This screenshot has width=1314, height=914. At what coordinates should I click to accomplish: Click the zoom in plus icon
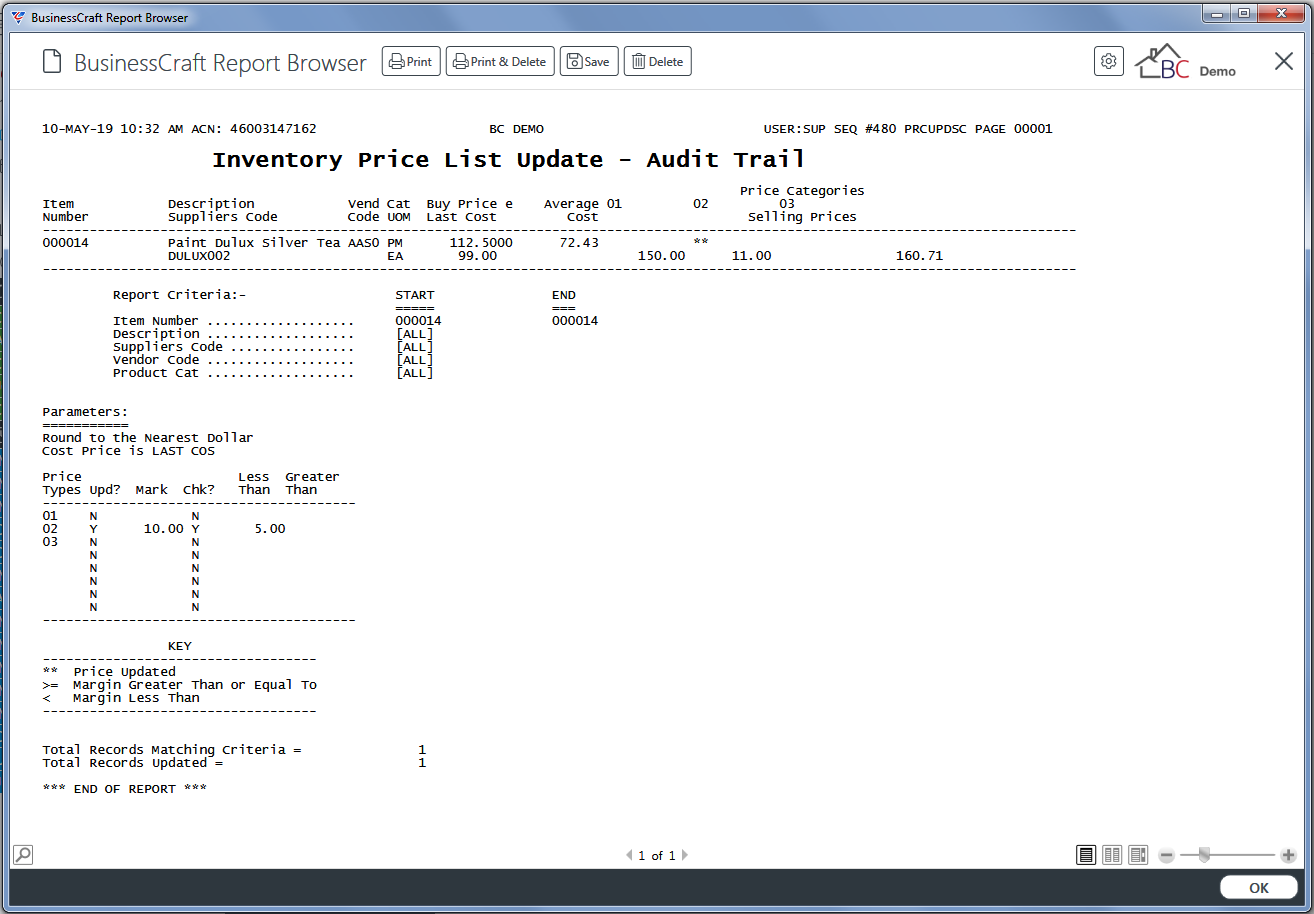pos(1288,855)
